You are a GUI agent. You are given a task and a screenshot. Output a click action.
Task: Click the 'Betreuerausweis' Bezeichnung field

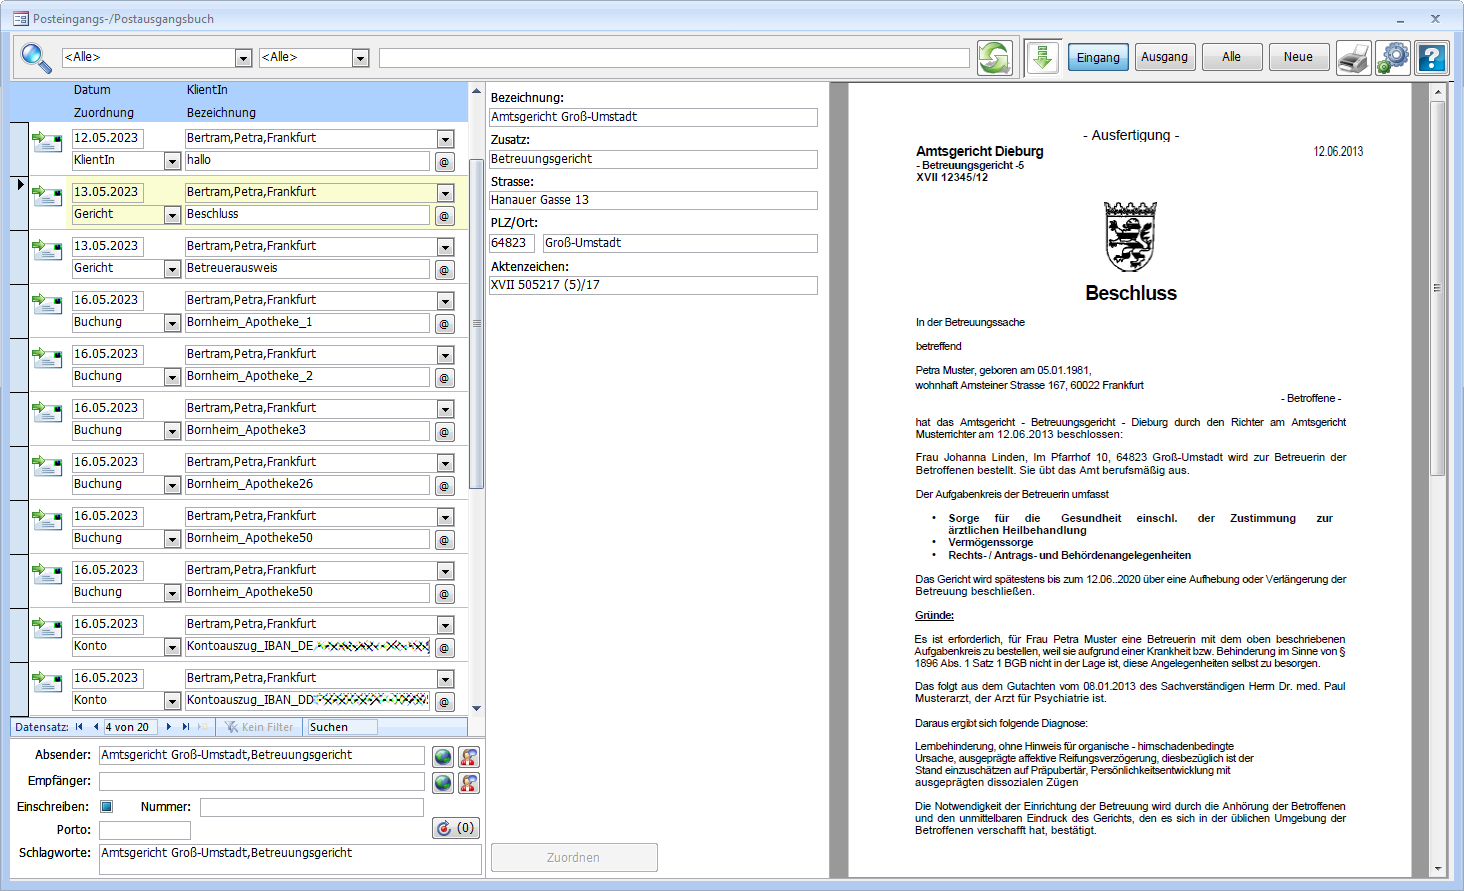point(307,268)
